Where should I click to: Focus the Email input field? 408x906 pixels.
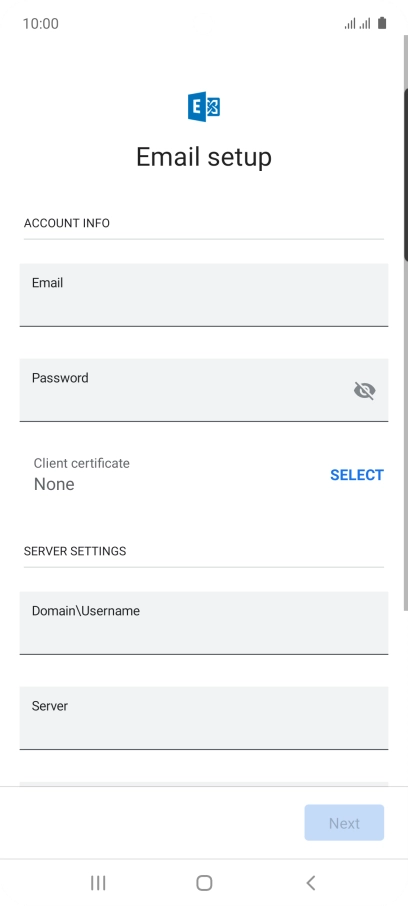pos(204,295)
